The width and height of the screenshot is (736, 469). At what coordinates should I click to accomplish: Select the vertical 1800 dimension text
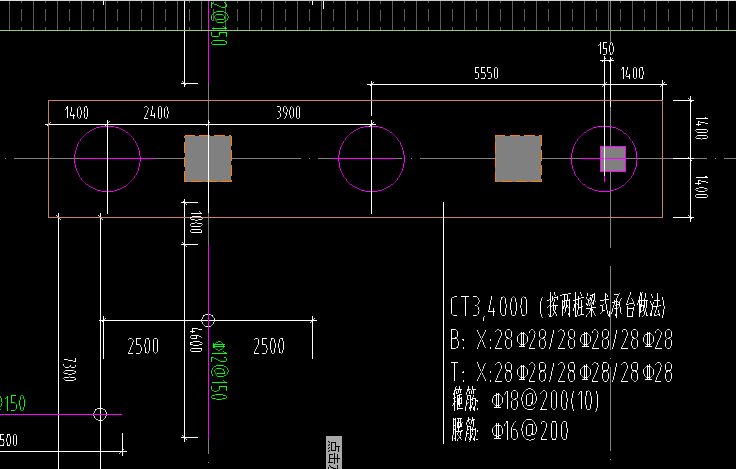tap(196, 223)
